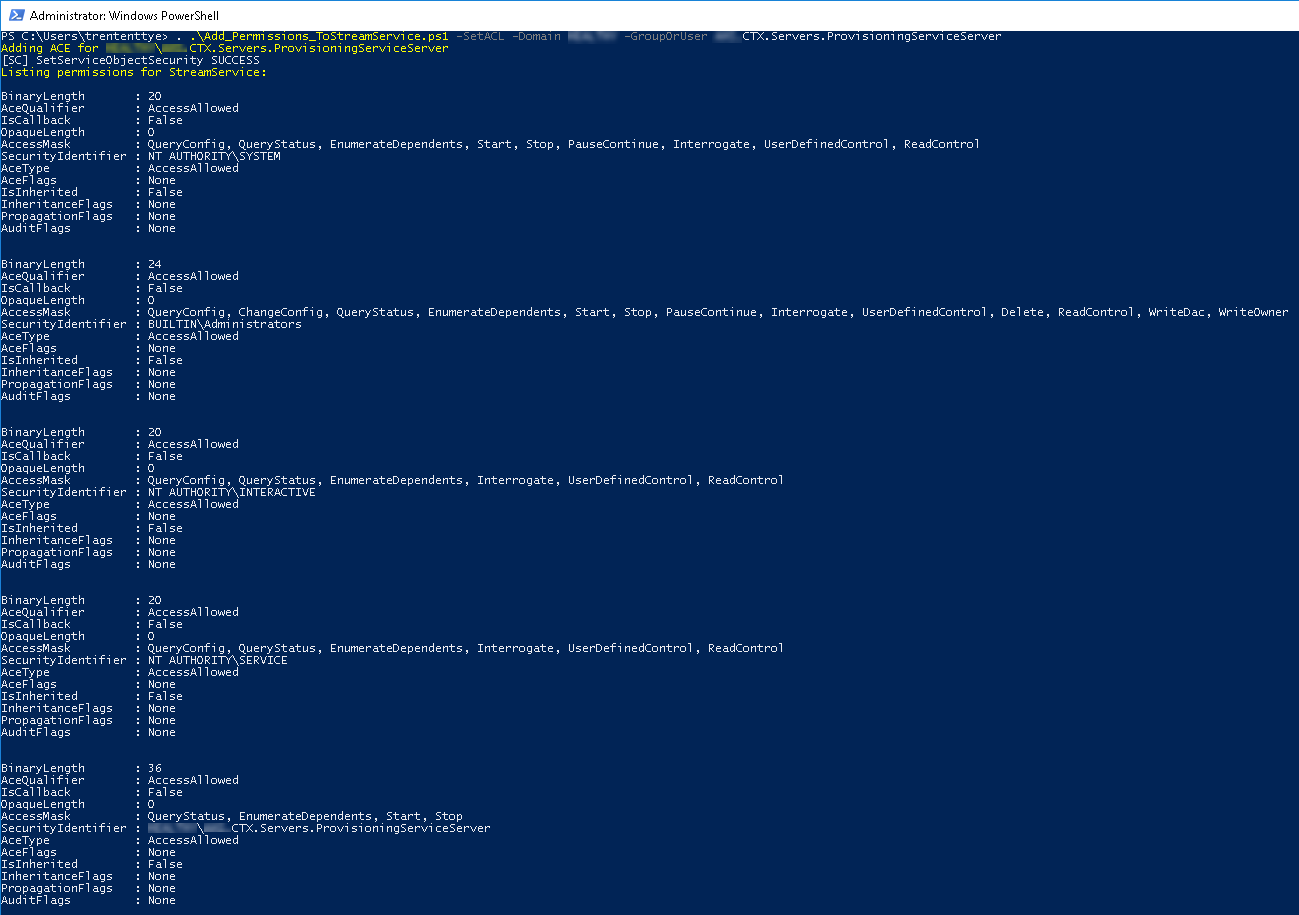Click the WriteDac permission in the access mask
1299x915 pixels.
[x=1175, y=312]
